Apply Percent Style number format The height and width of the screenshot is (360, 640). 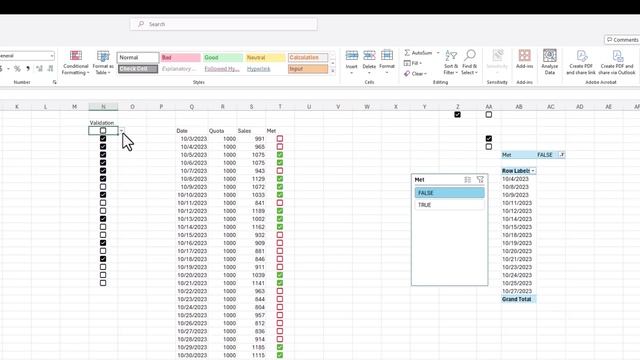(17, 69)
